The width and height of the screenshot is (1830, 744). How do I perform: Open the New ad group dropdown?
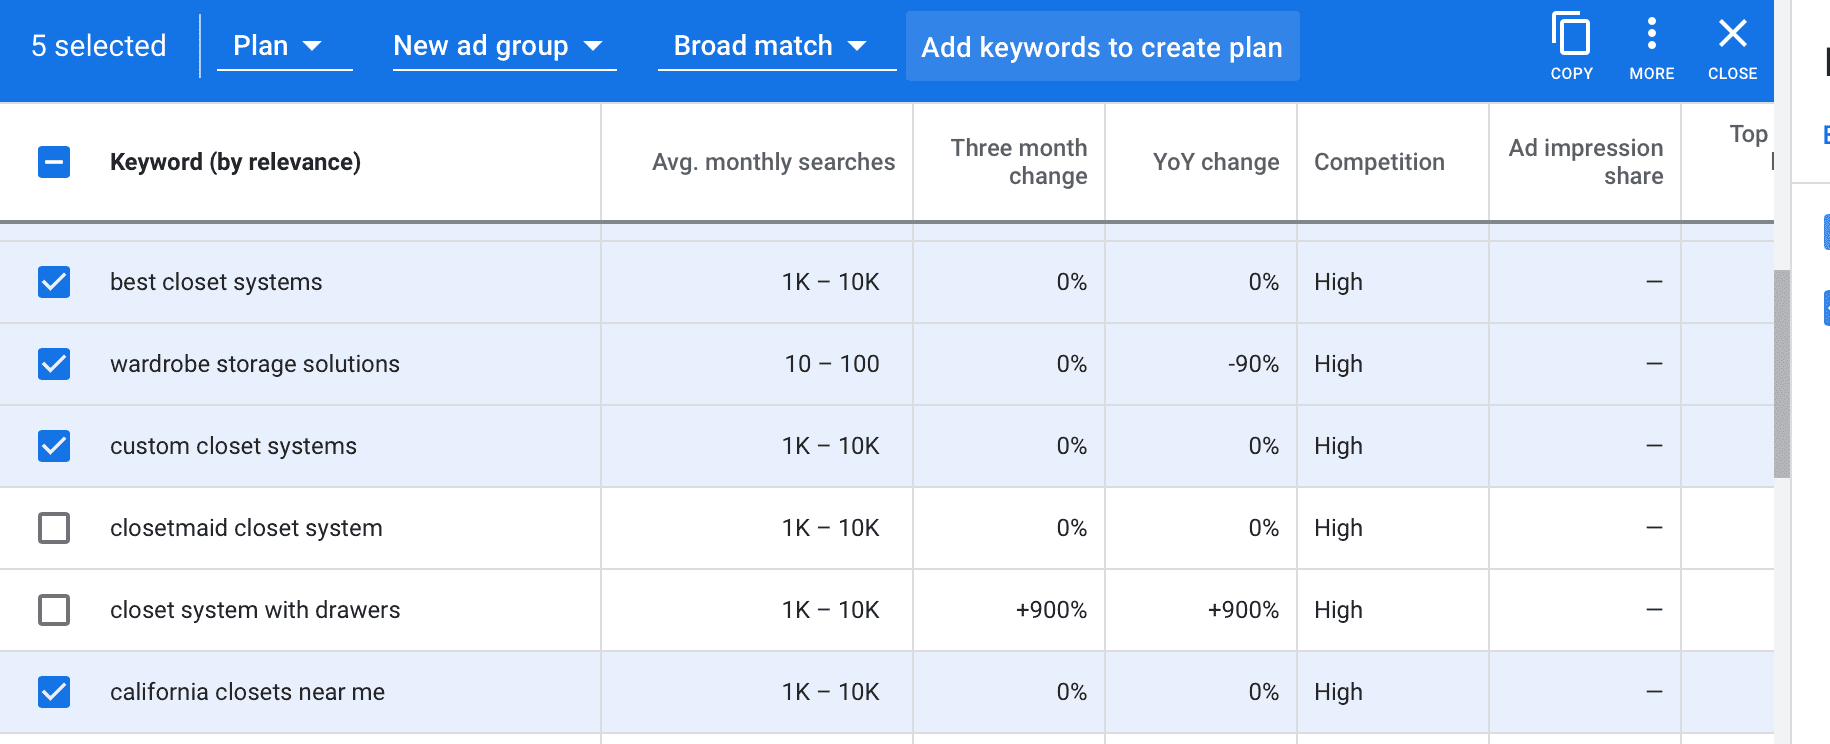504,46
